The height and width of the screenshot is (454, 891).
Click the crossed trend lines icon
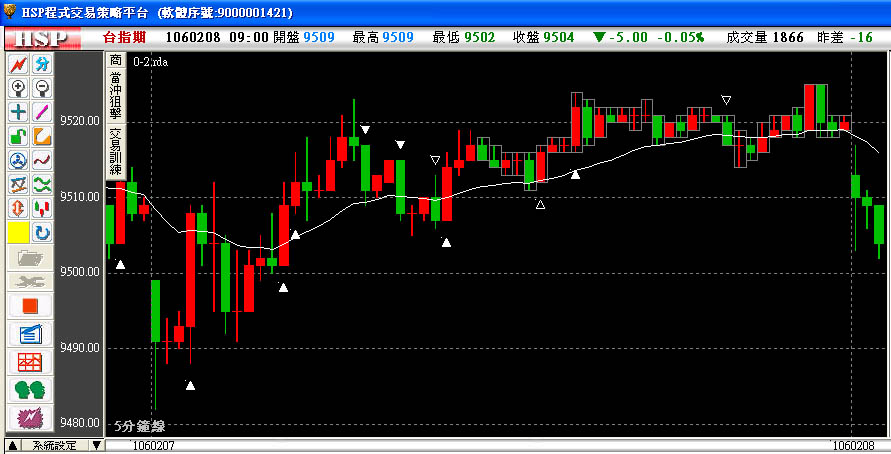[x=19, y=185]
